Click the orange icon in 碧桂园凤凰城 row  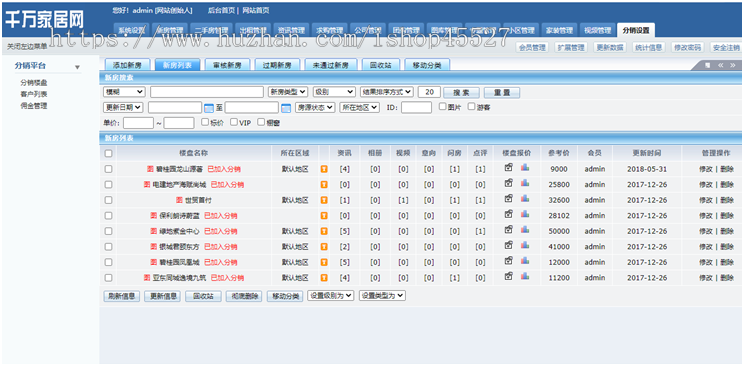[324, 262]
